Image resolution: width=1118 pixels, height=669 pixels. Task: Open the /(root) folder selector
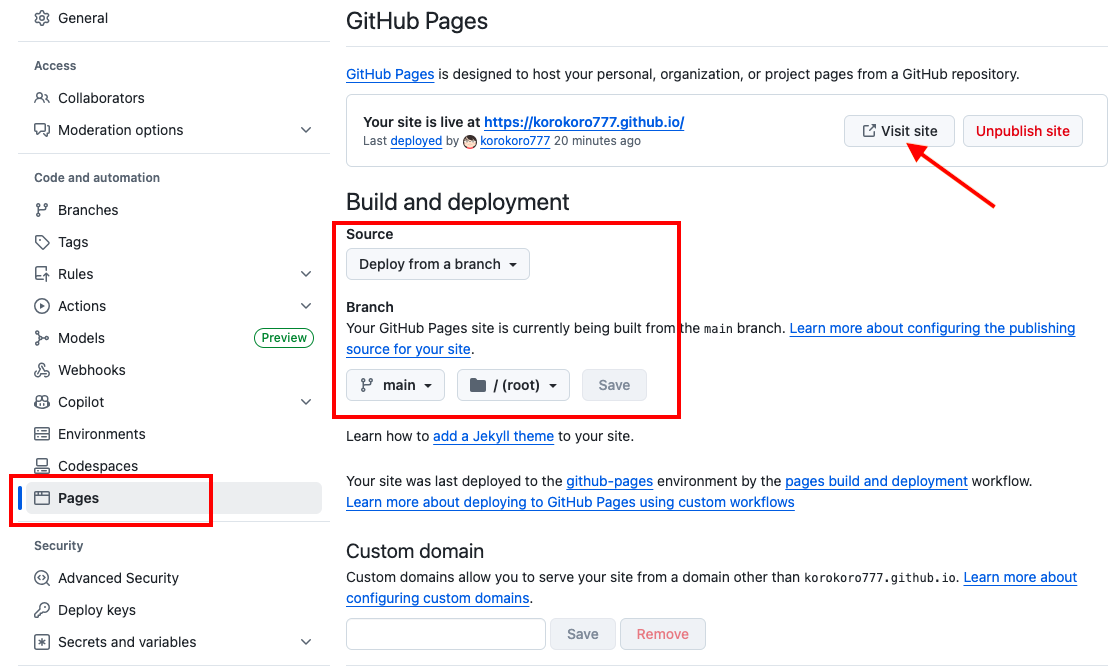pyautogui.click(x=513, y=384)
